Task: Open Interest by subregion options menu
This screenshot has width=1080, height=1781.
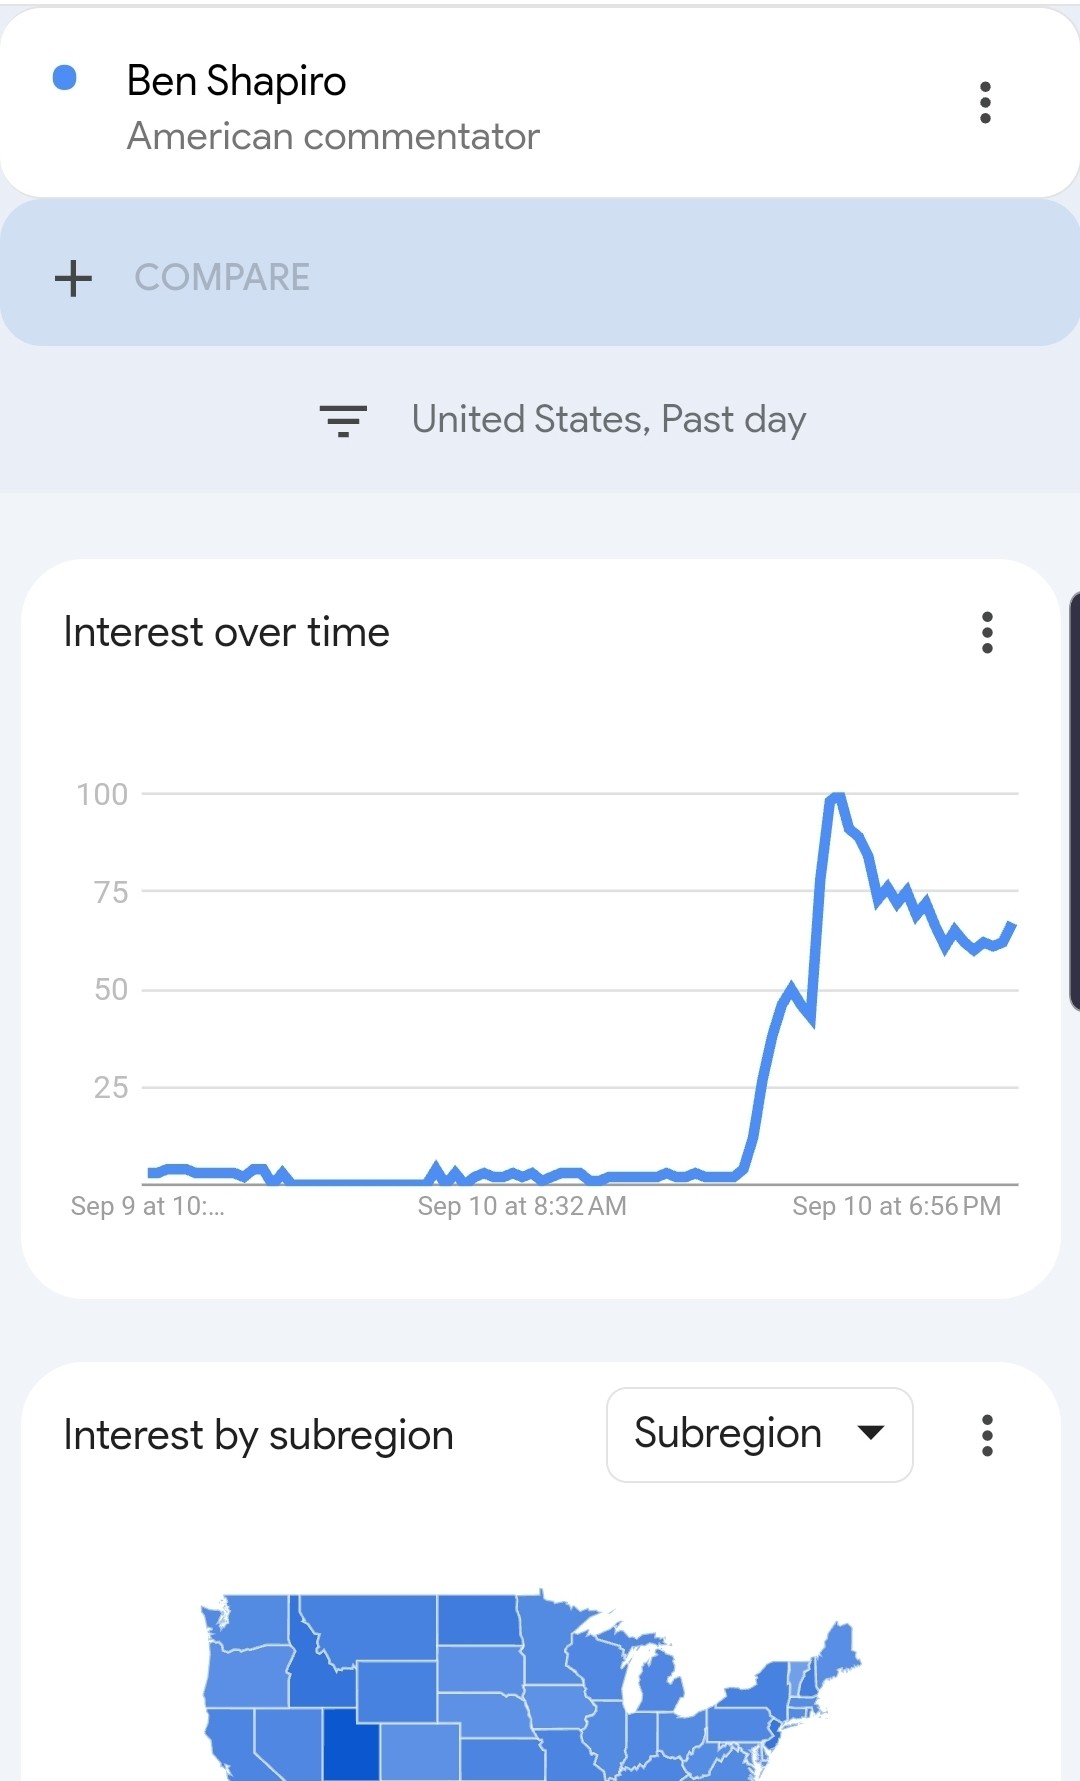Action: pos(987,1435)
